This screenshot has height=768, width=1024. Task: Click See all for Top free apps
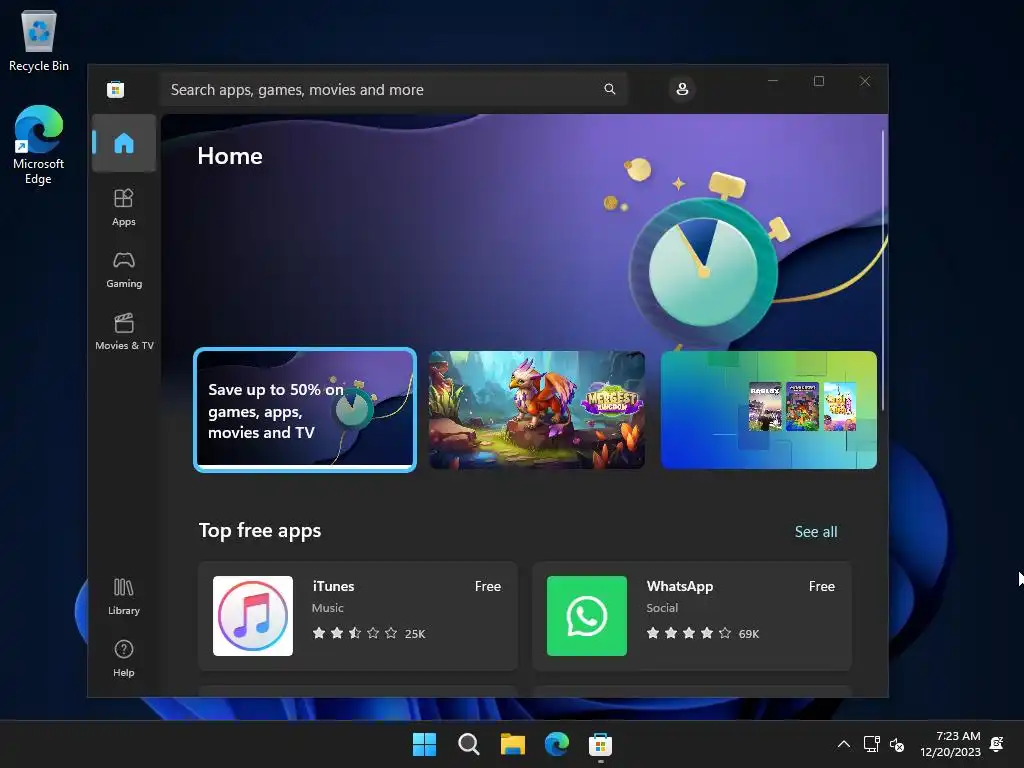[816, 532]
